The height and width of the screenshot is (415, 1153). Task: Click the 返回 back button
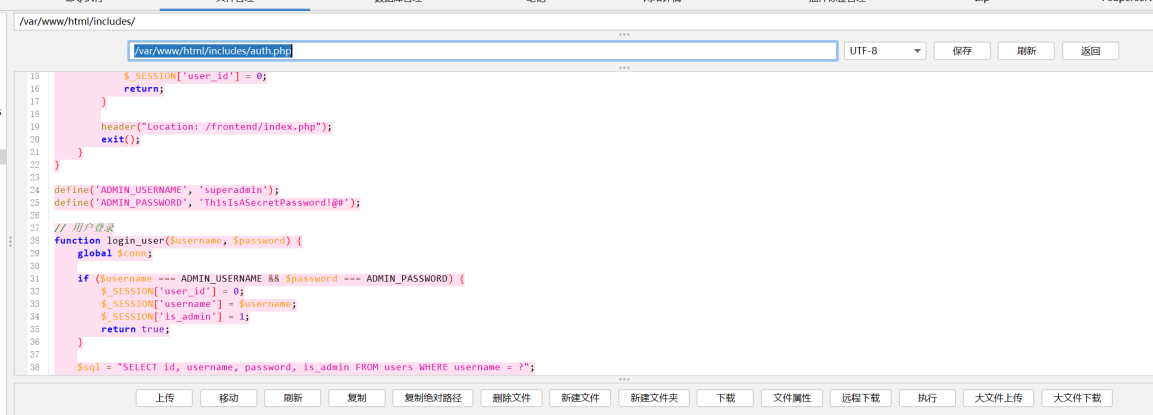coord(1090,51)
